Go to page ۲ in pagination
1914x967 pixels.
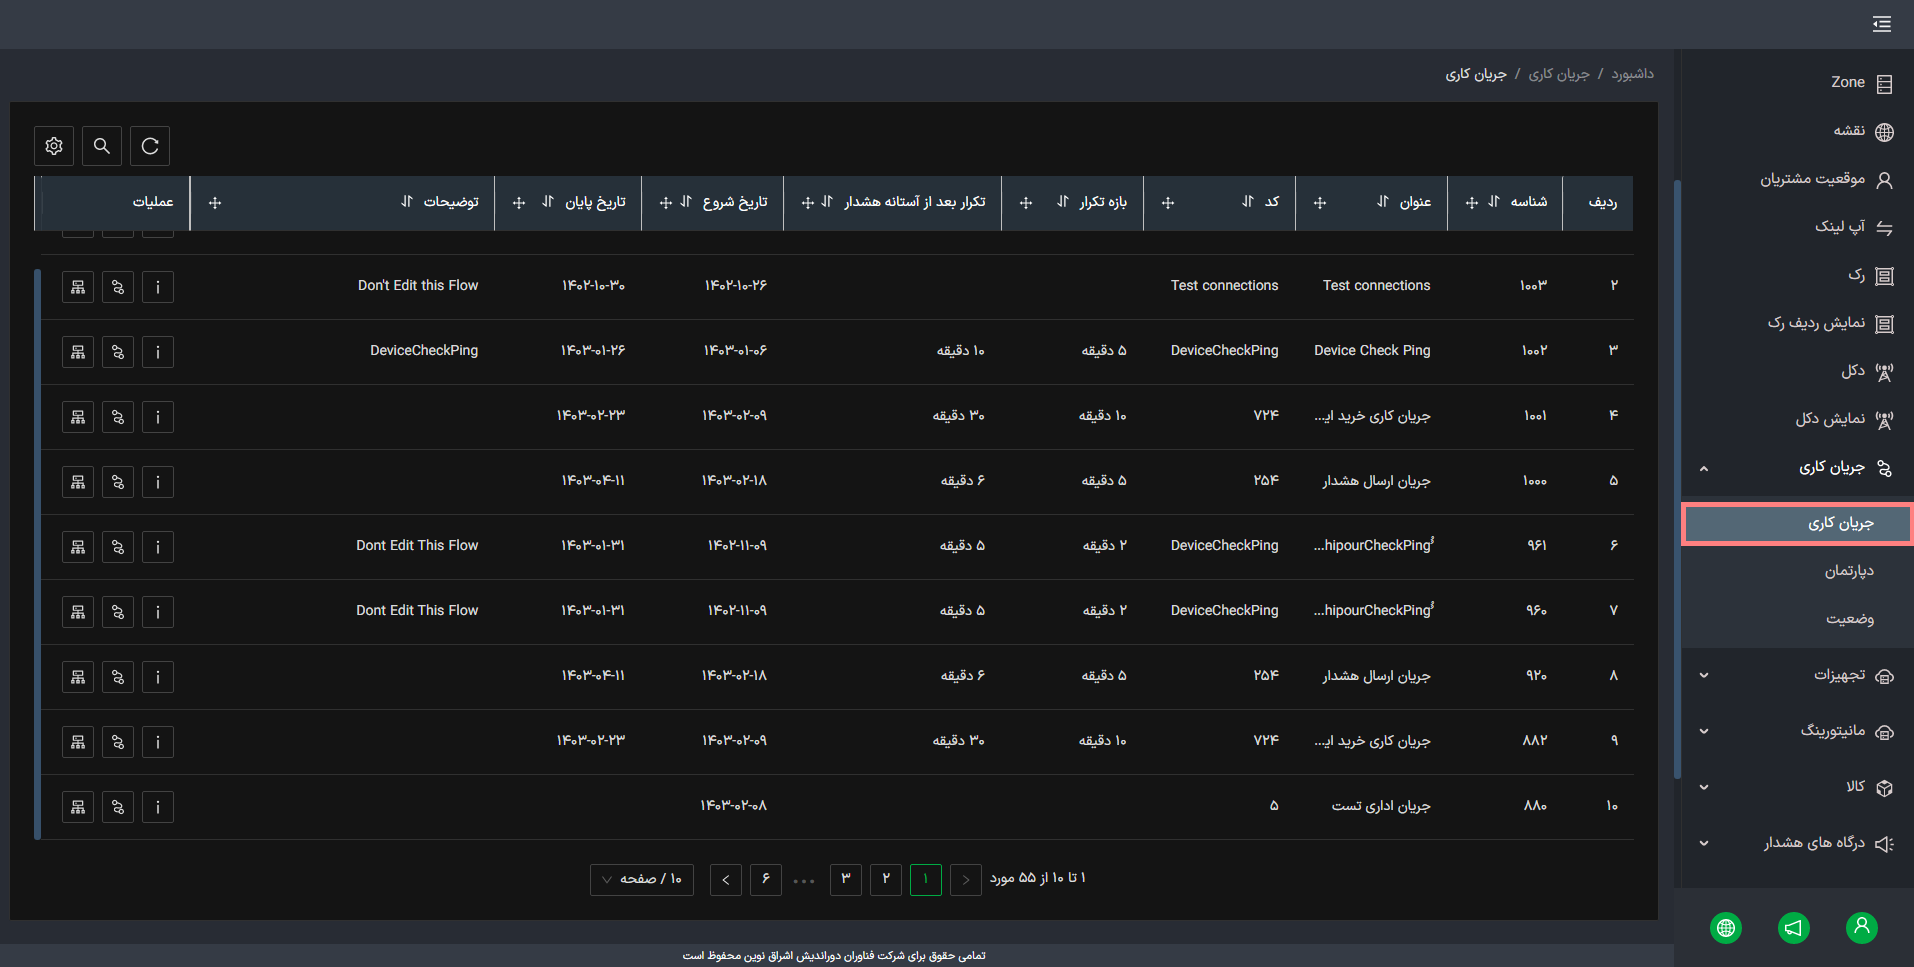pos(886,879)
